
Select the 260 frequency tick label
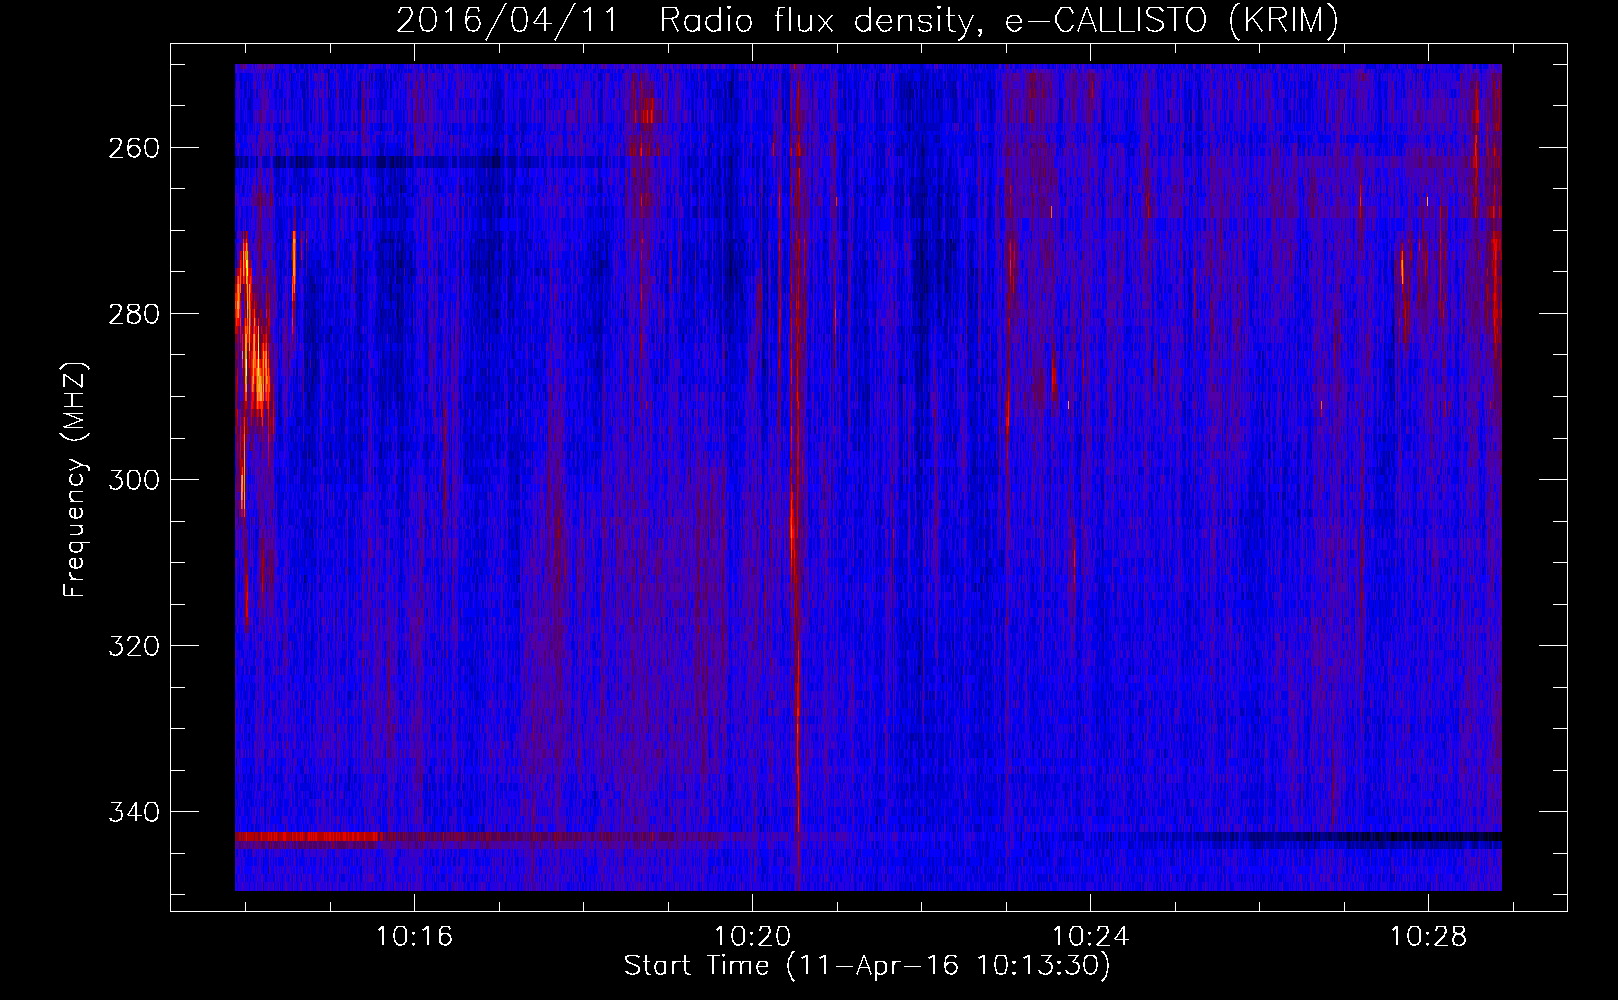click(132, 148)
